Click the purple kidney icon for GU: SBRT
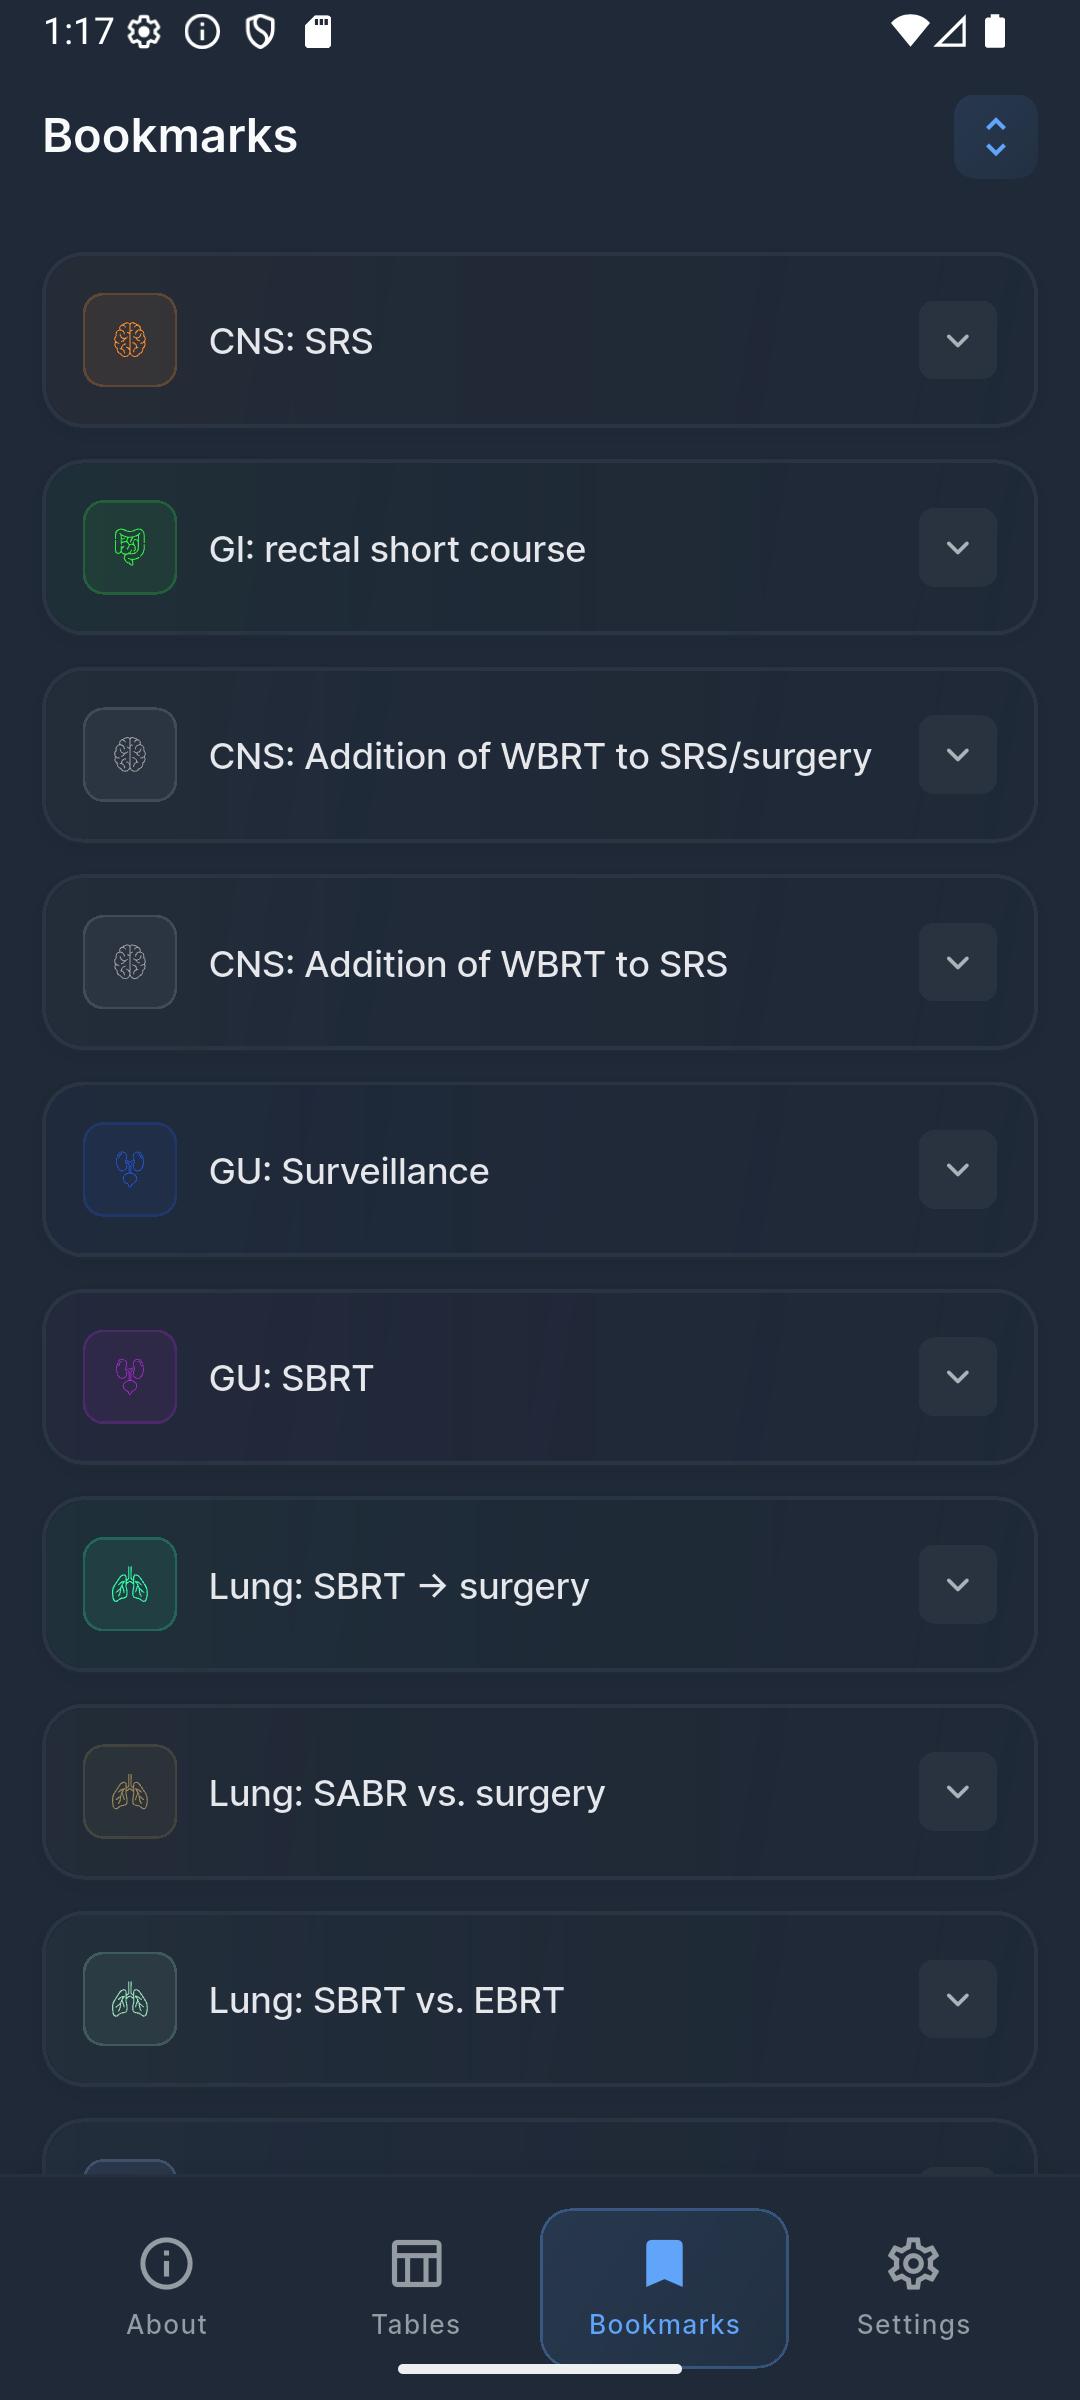The width and height of the screenshot is (1080, 2400). pyautogui.click(x=130, y=1377)
